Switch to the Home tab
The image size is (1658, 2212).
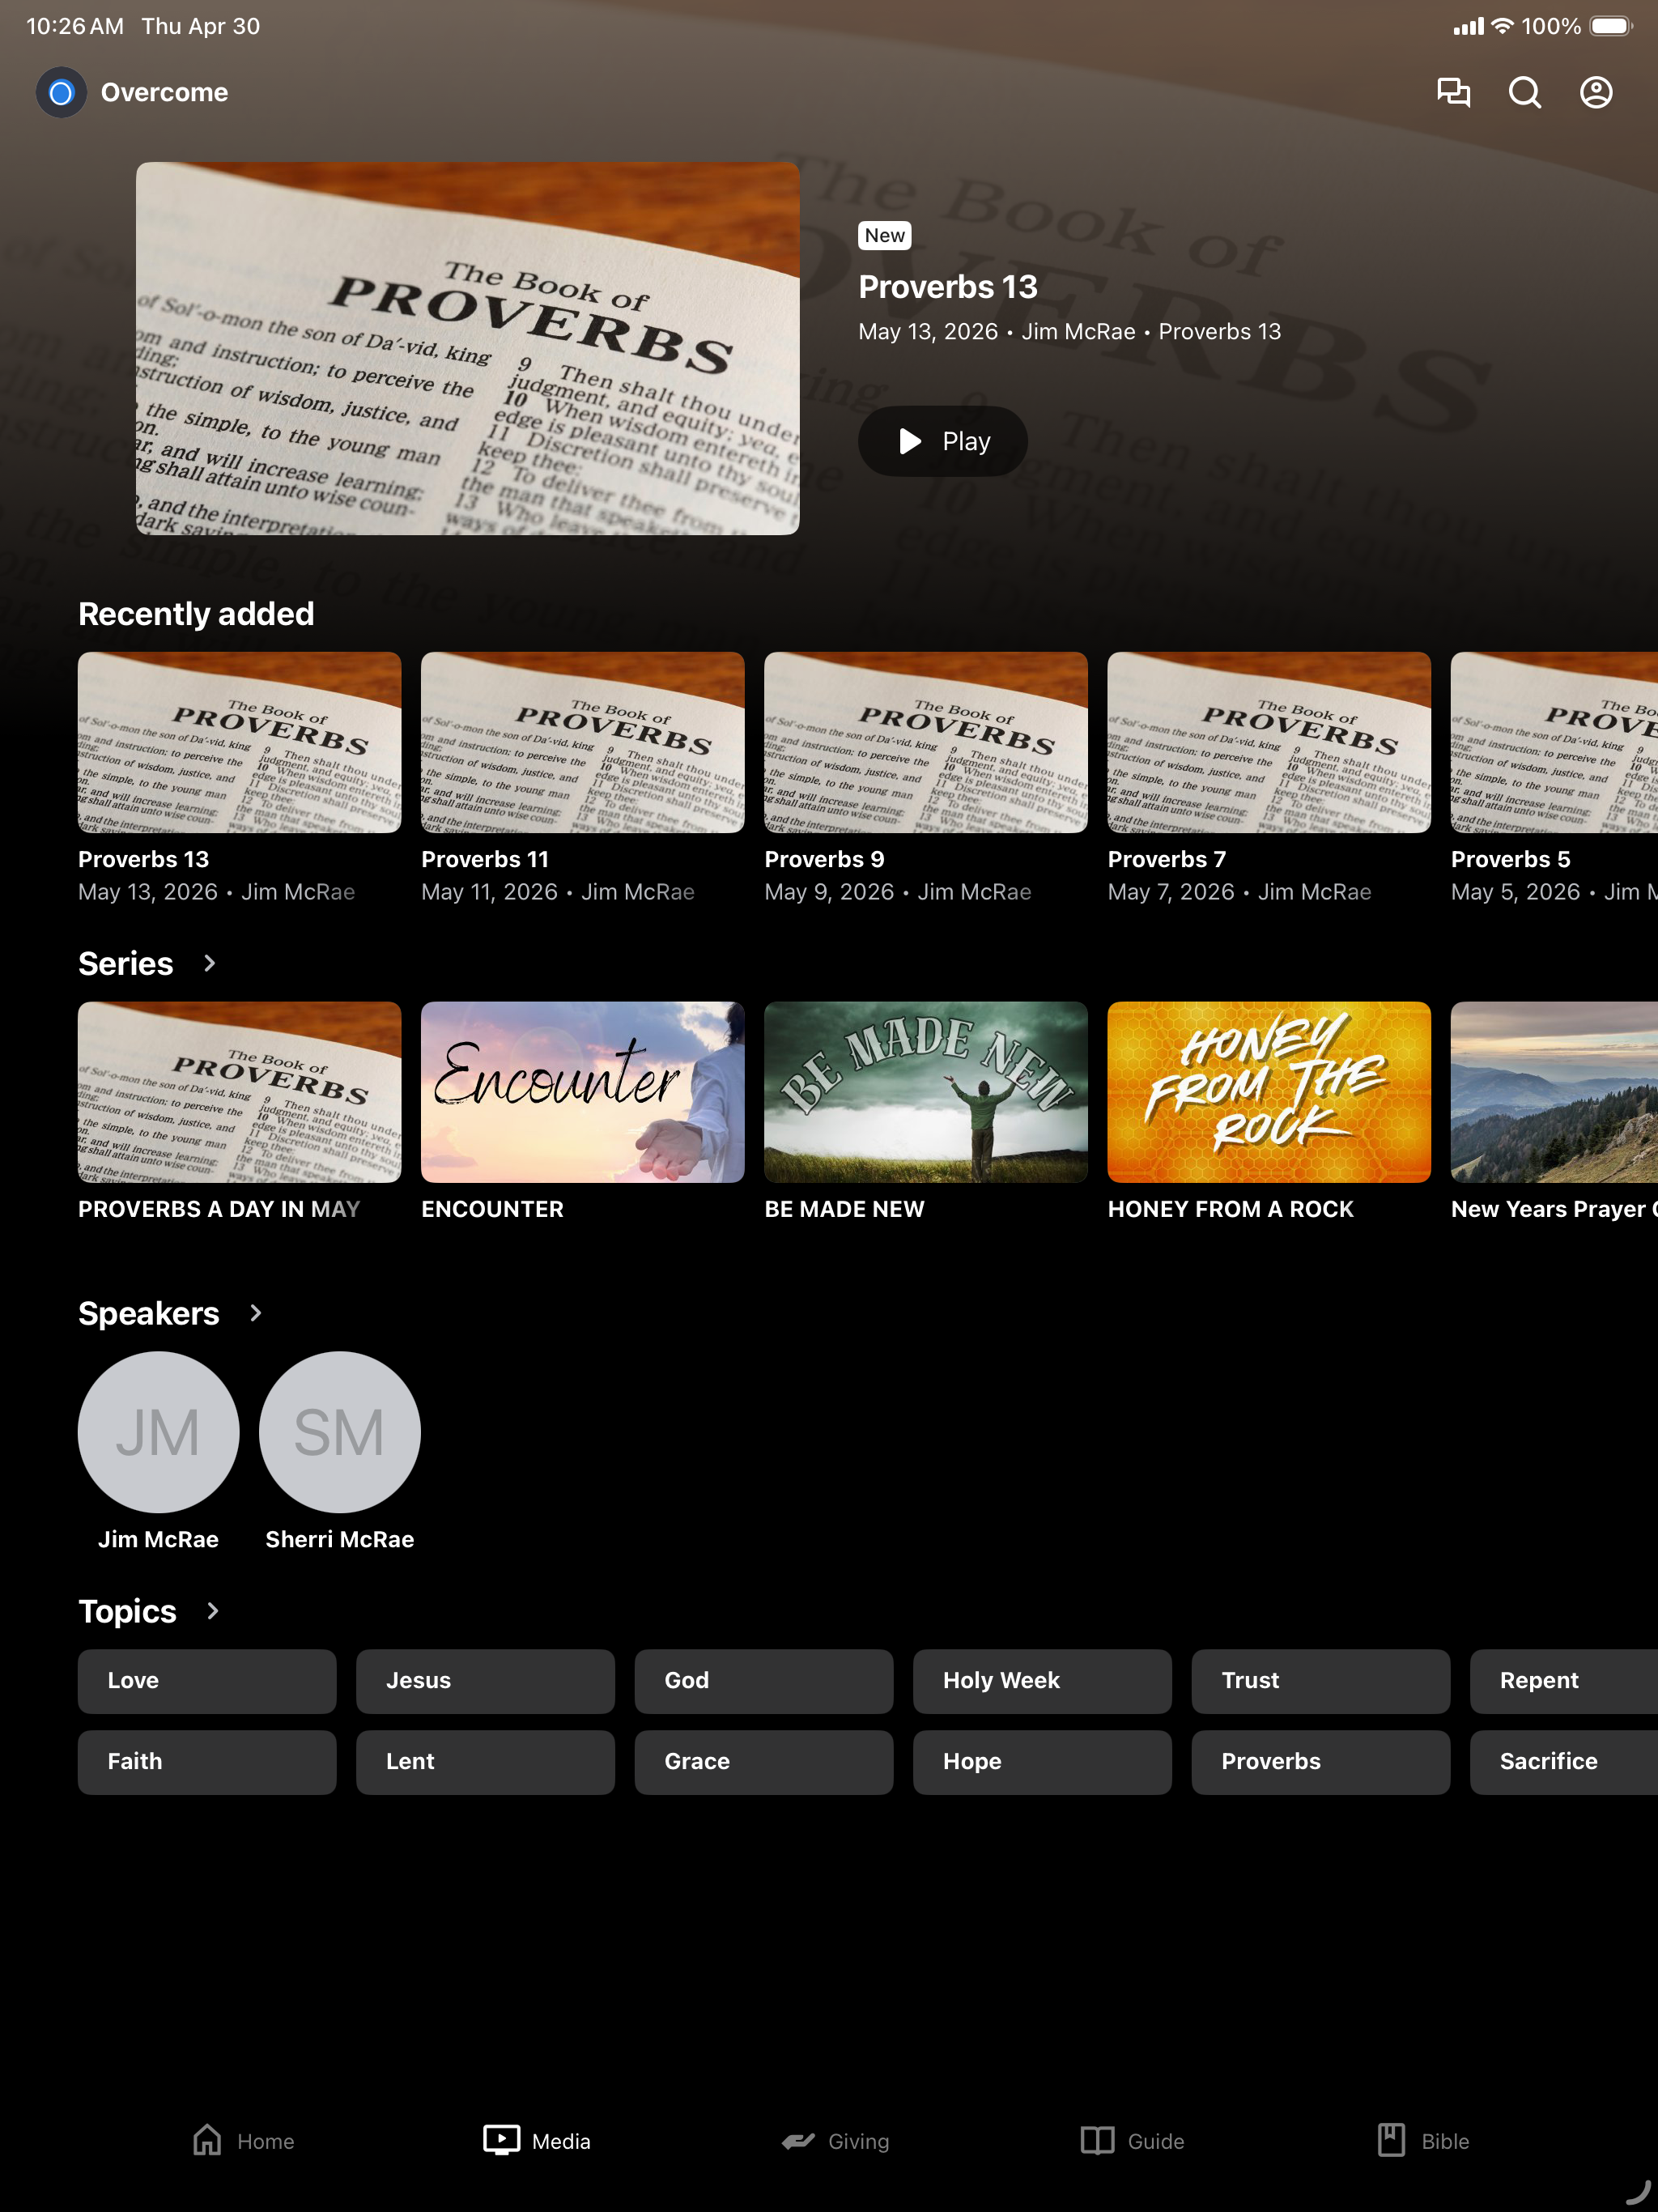pyautogui.click(x=243, y=2141)
